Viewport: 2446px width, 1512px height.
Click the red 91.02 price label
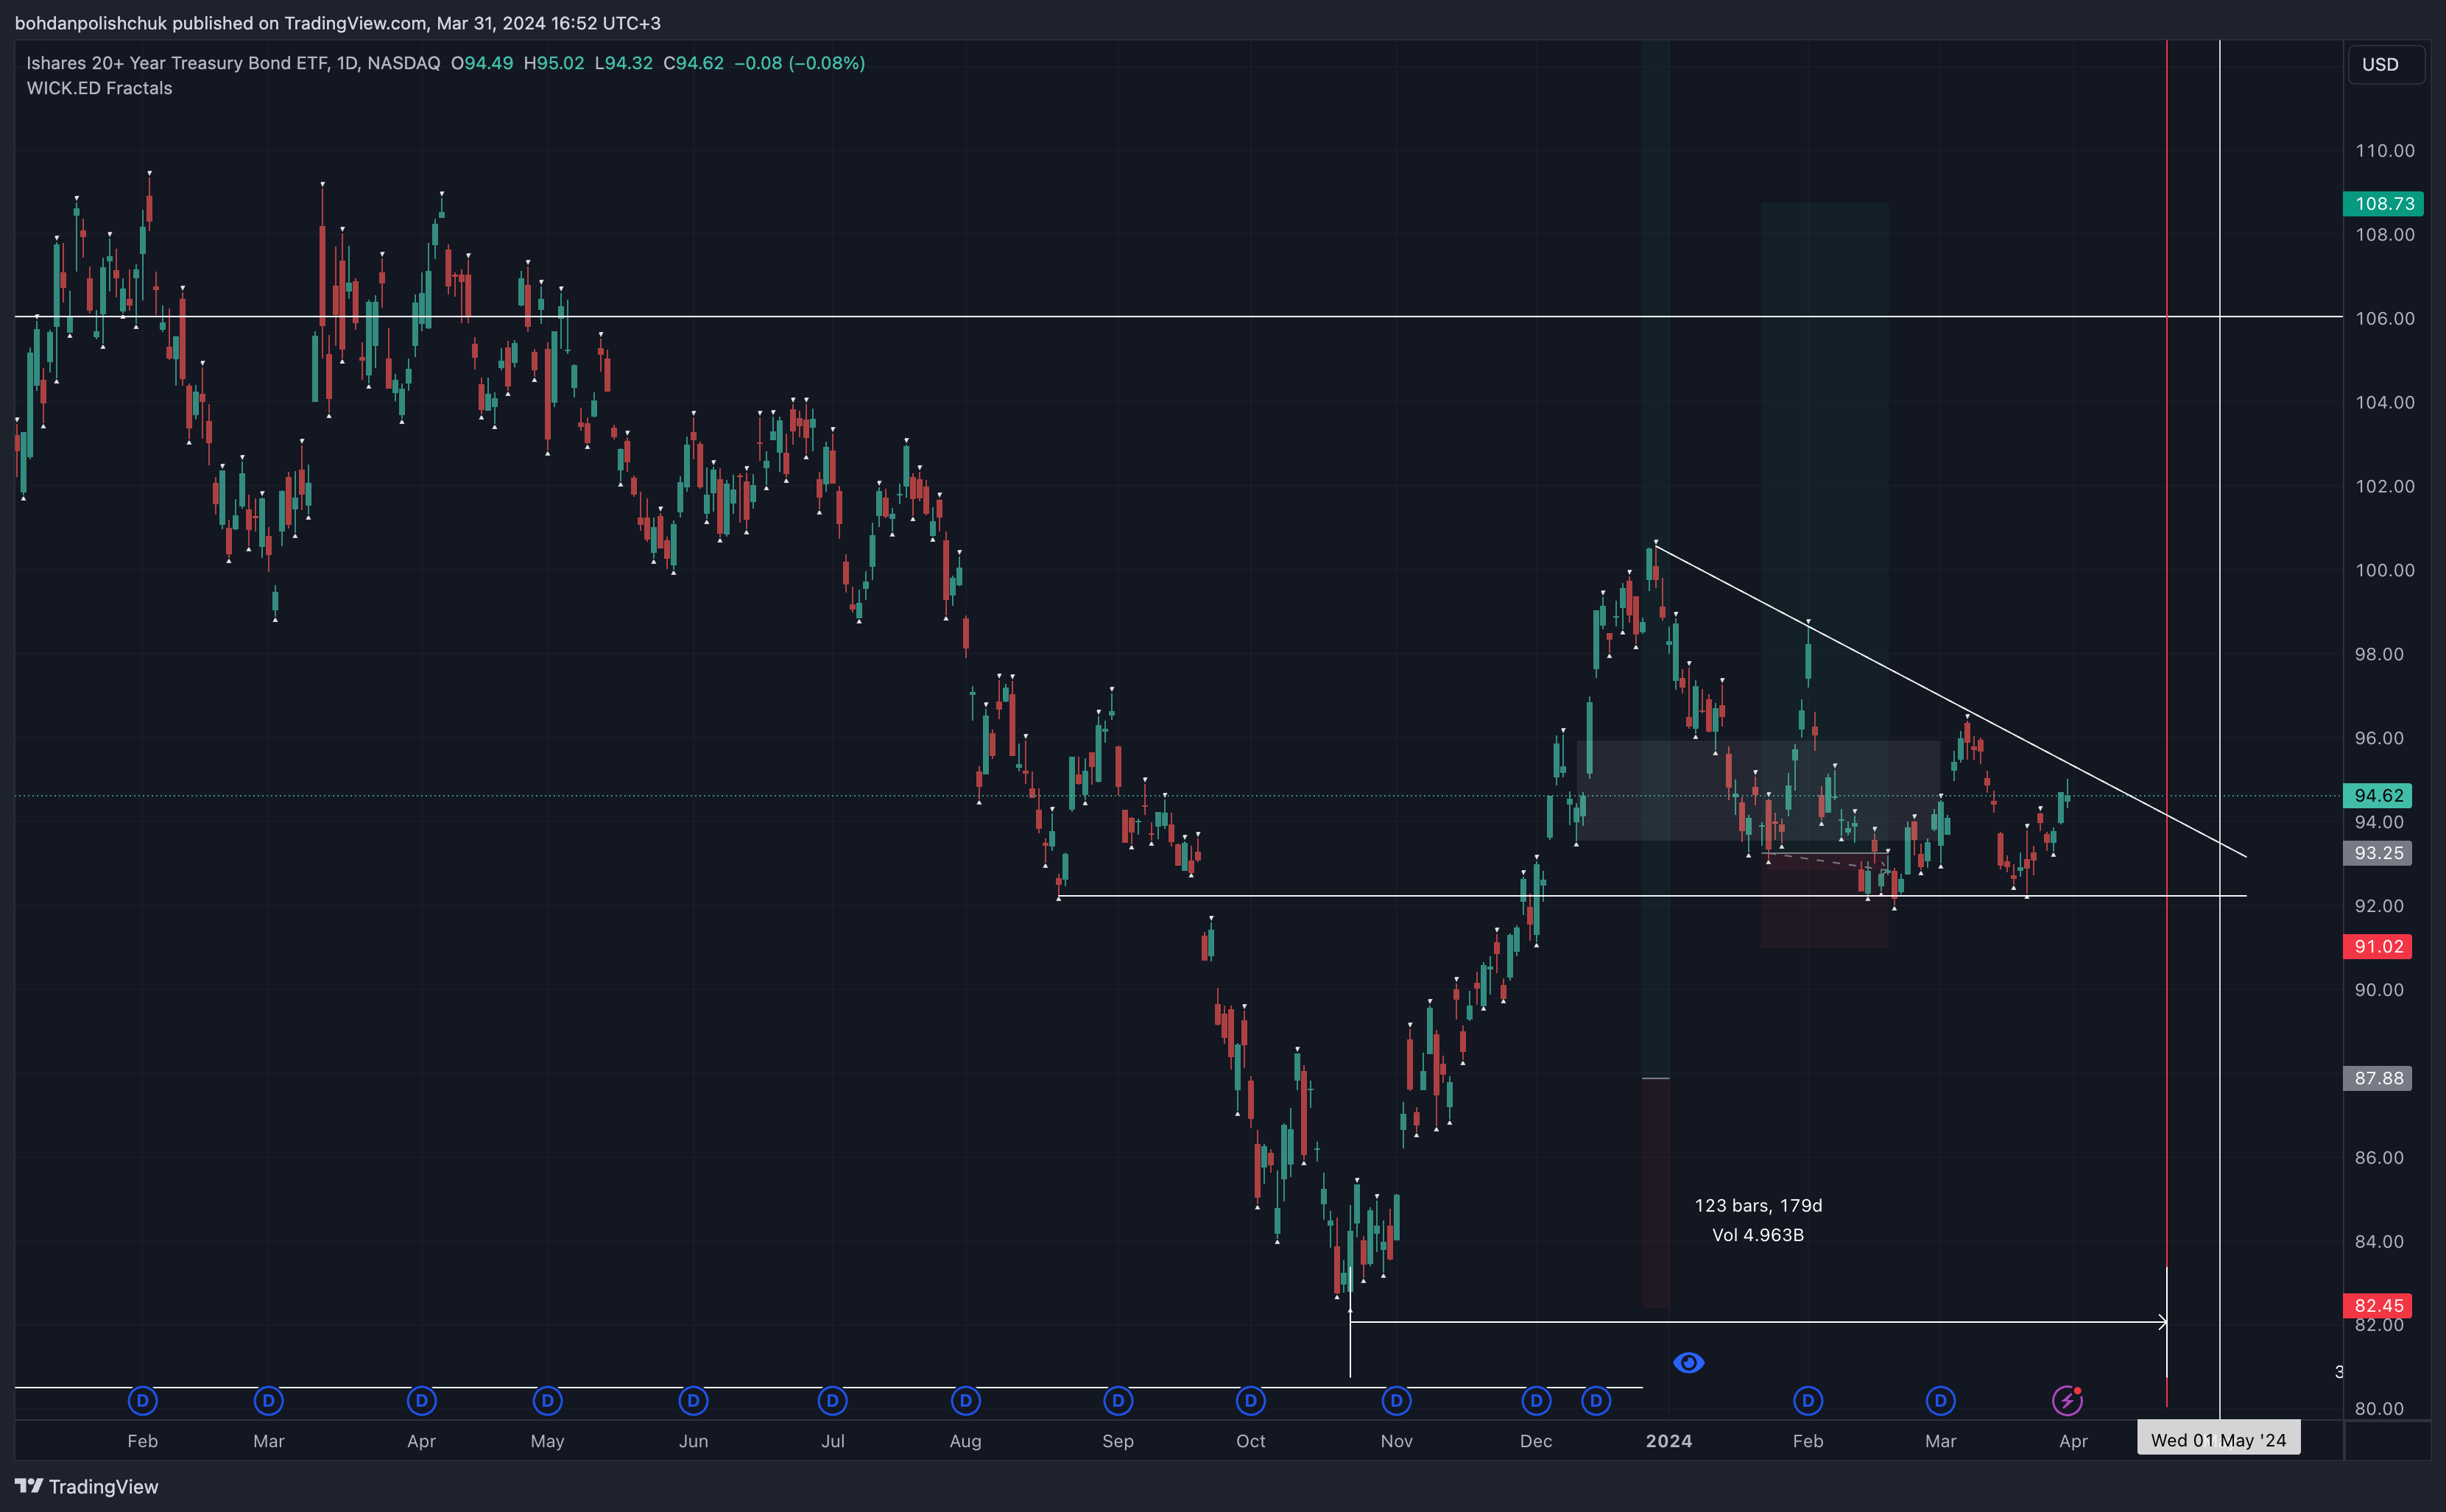[x=2377, y=946]
